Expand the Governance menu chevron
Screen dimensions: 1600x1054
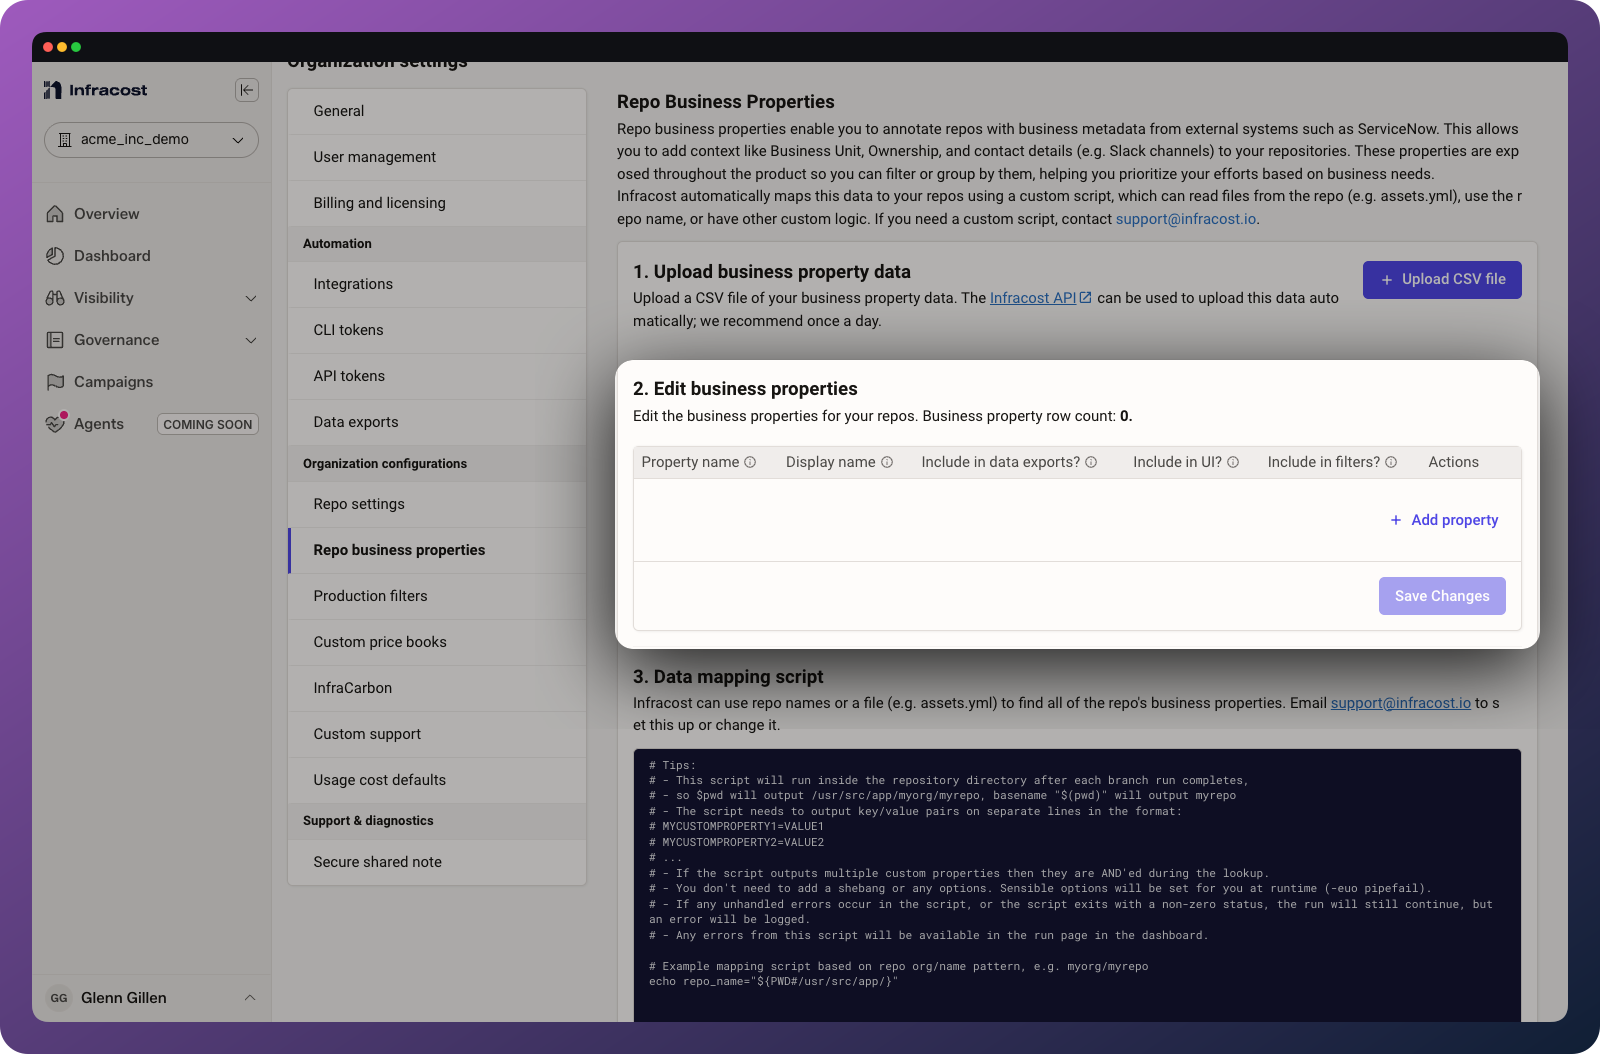[251, 340]
